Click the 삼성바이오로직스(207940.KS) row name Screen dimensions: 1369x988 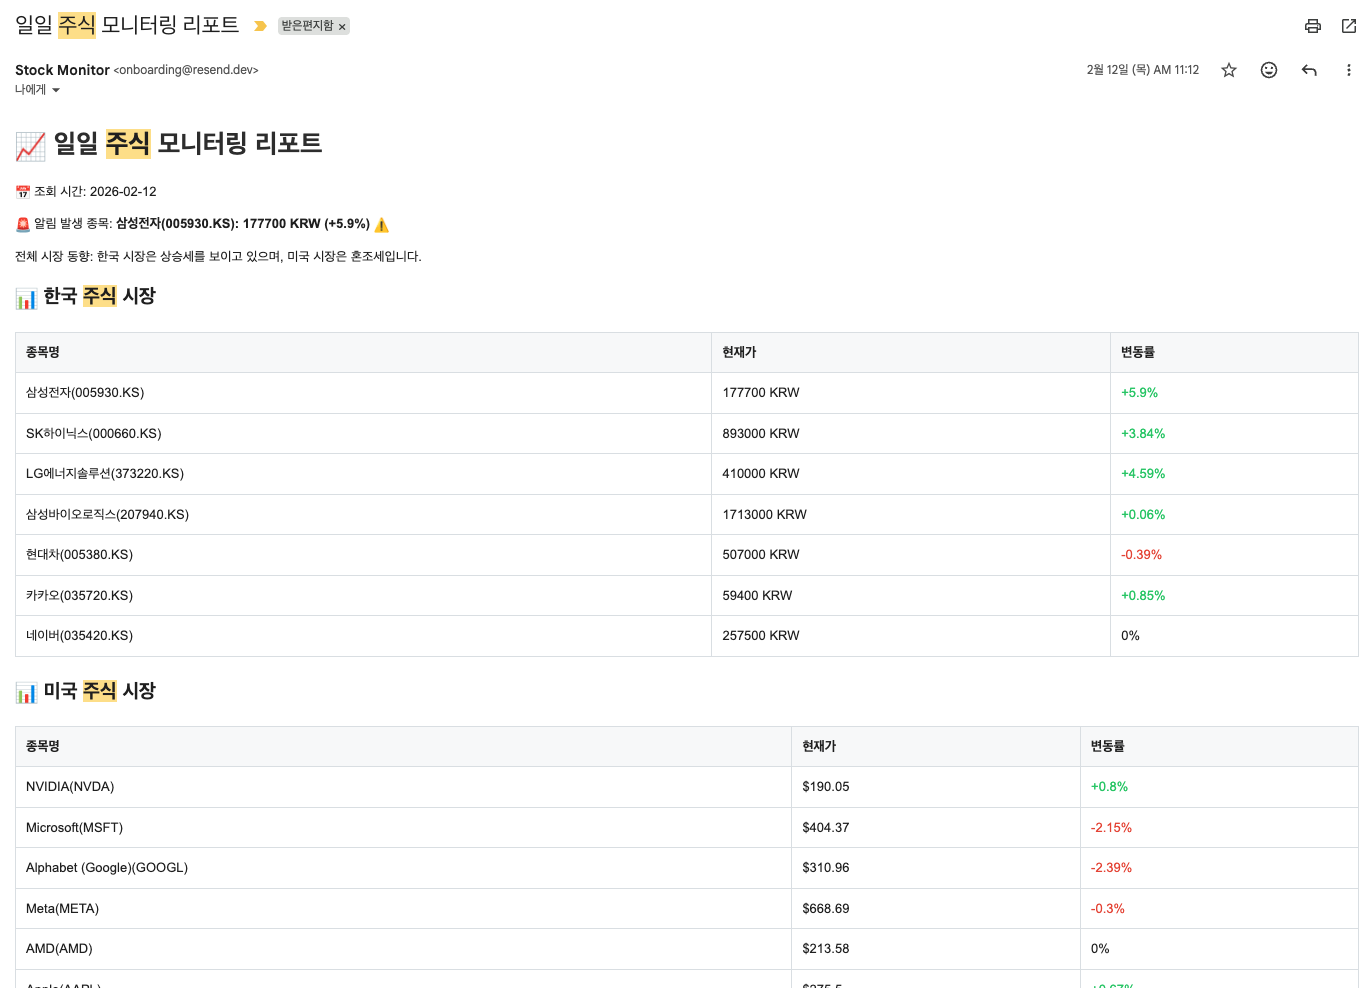tap(107, 515)
